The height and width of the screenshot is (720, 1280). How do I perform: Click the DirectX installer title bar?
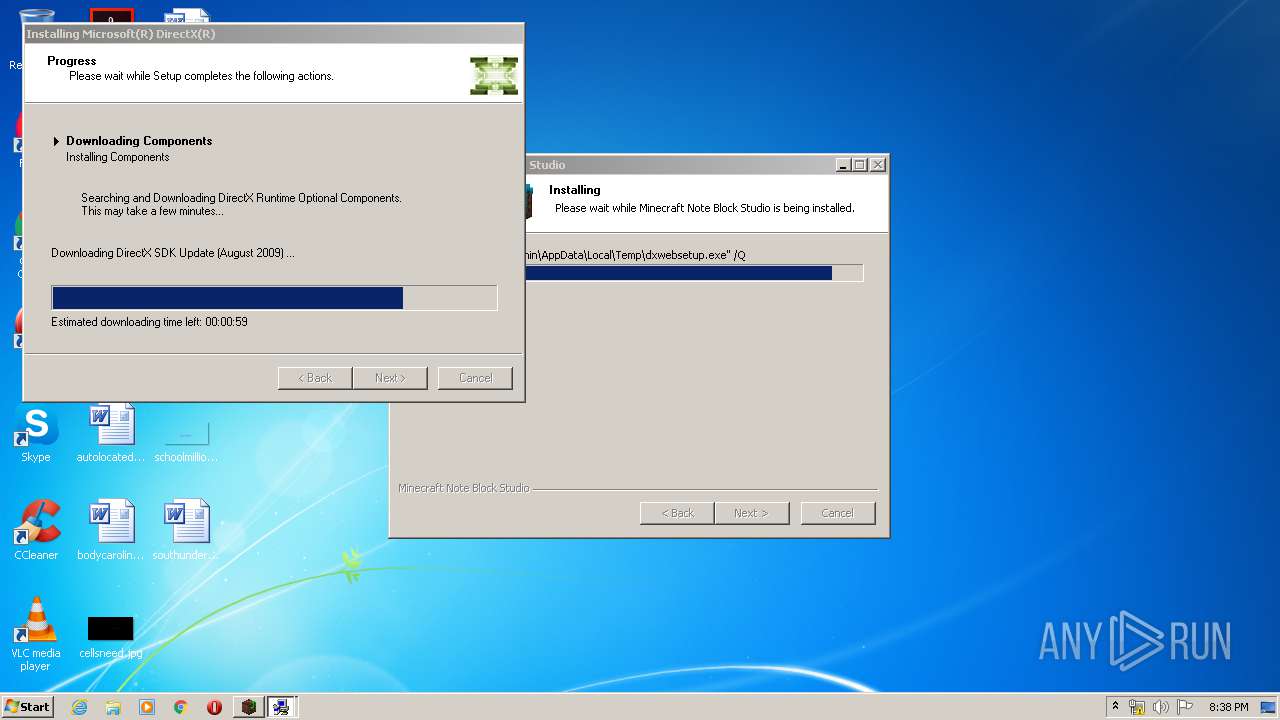coord(273,34)
